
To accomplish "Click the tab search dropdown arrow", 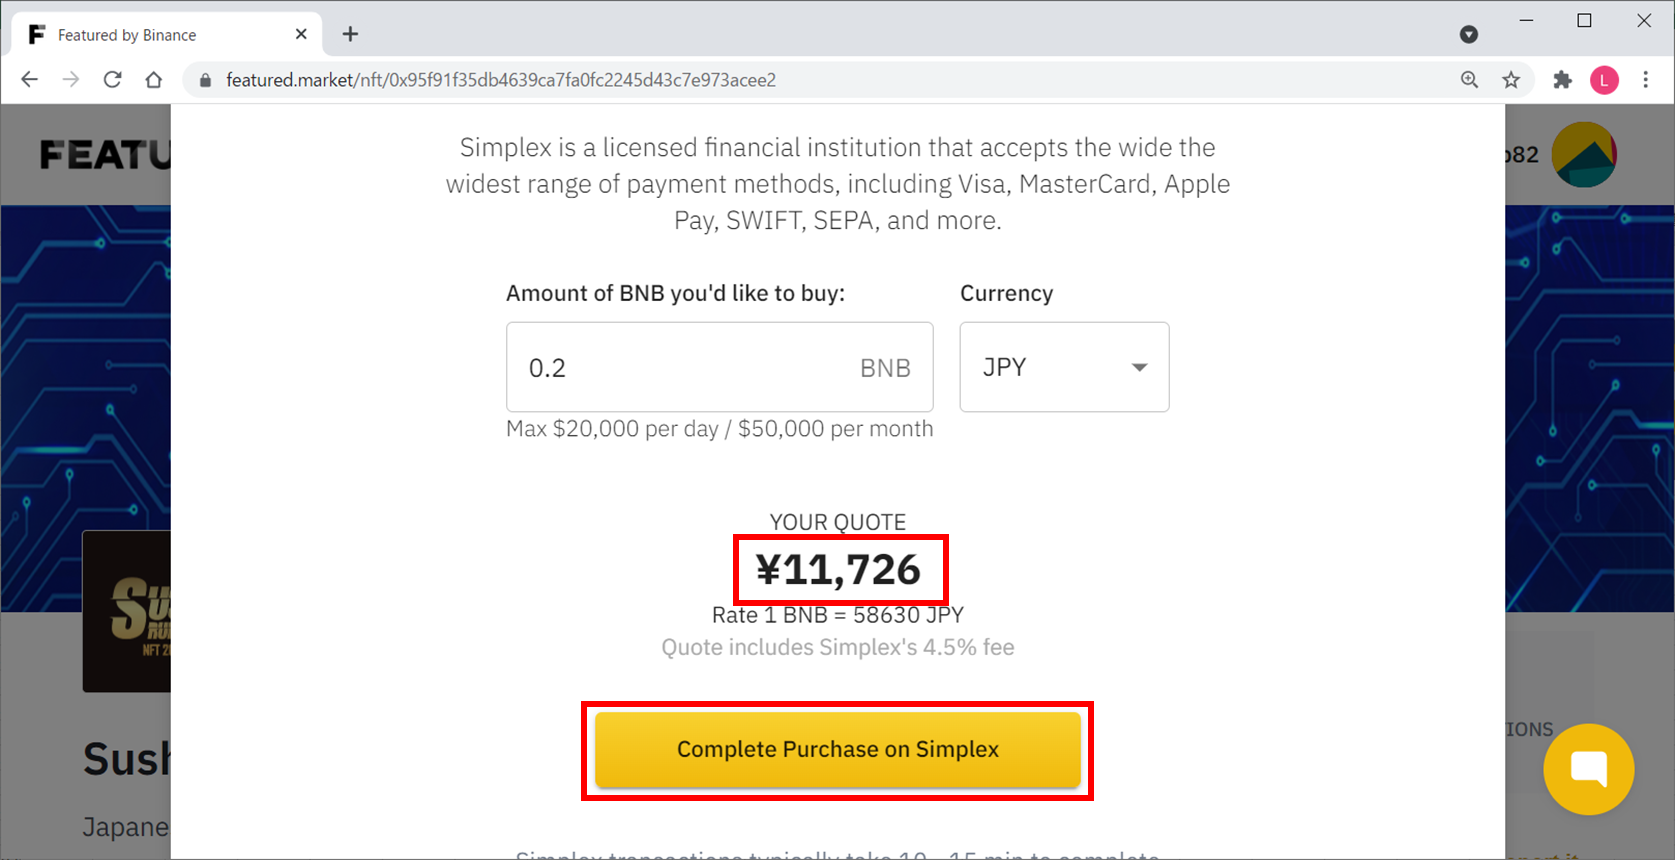I will [x=1468, y=35].
